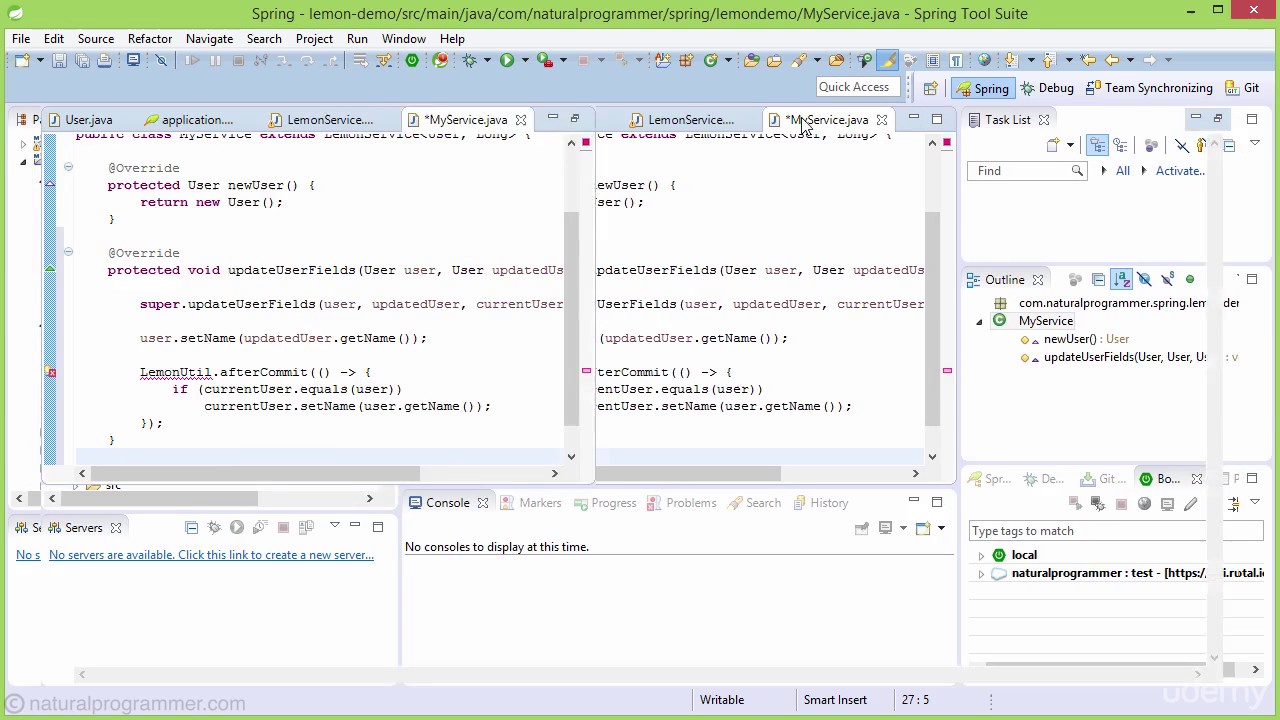Click the Save All toolbar icon
Image resolution: width=1280 pixels, height=720 pixels.
(81, 61)
